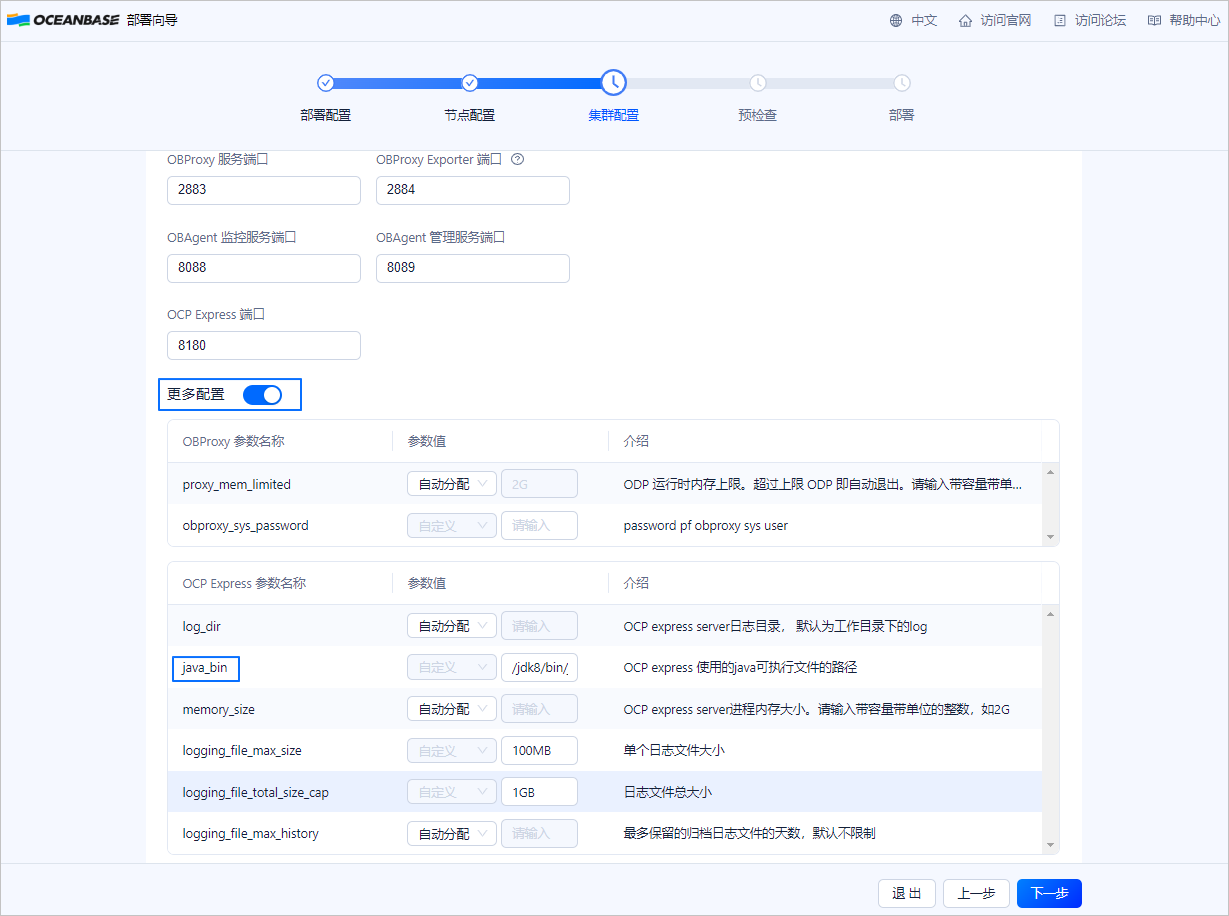Select the 部署 step label

tap(900, 115)
